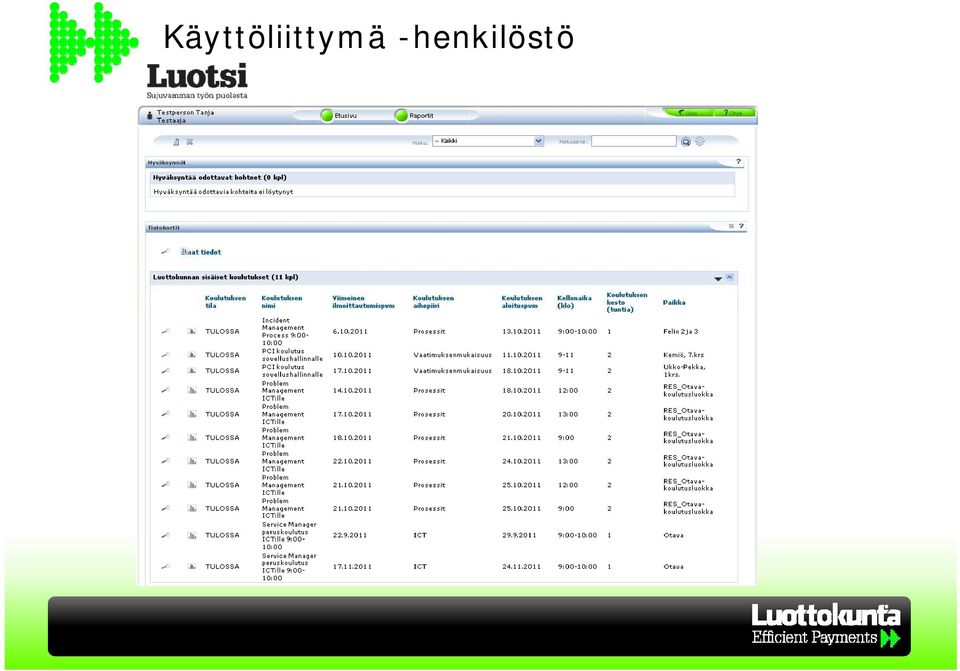Screen dimensions: 960x671
Task: Log out with the green Ulos button
Action: point(689,113)
